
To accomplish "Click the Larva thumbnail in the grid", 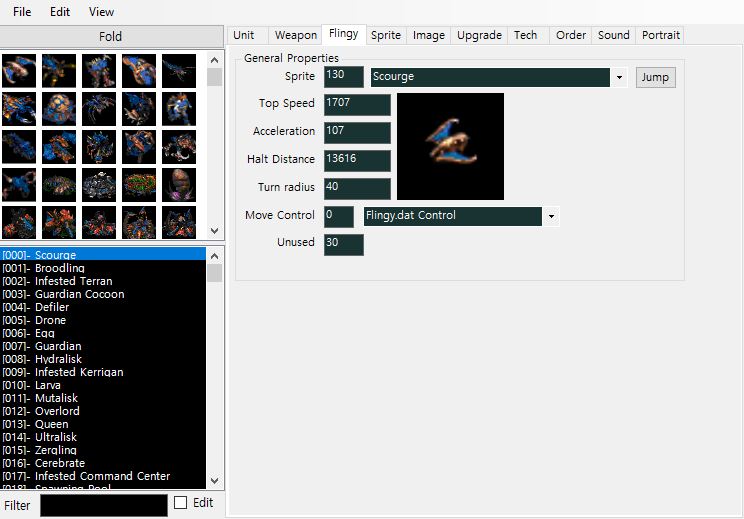I will point(19,147).
